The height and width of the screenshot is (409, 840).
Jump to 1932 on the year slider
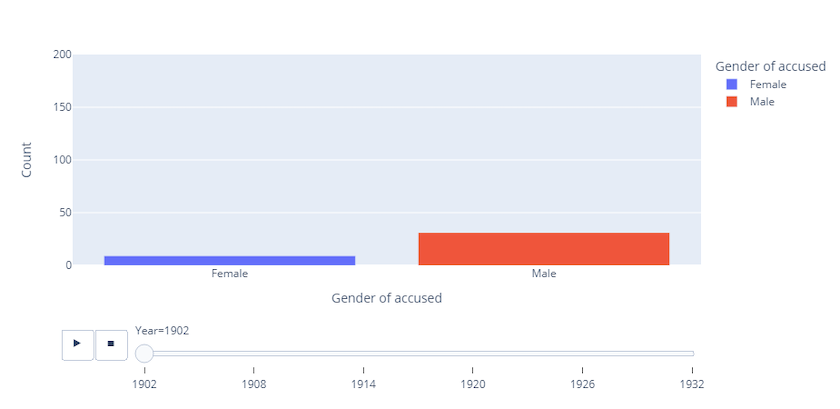[x=692, y=353]
